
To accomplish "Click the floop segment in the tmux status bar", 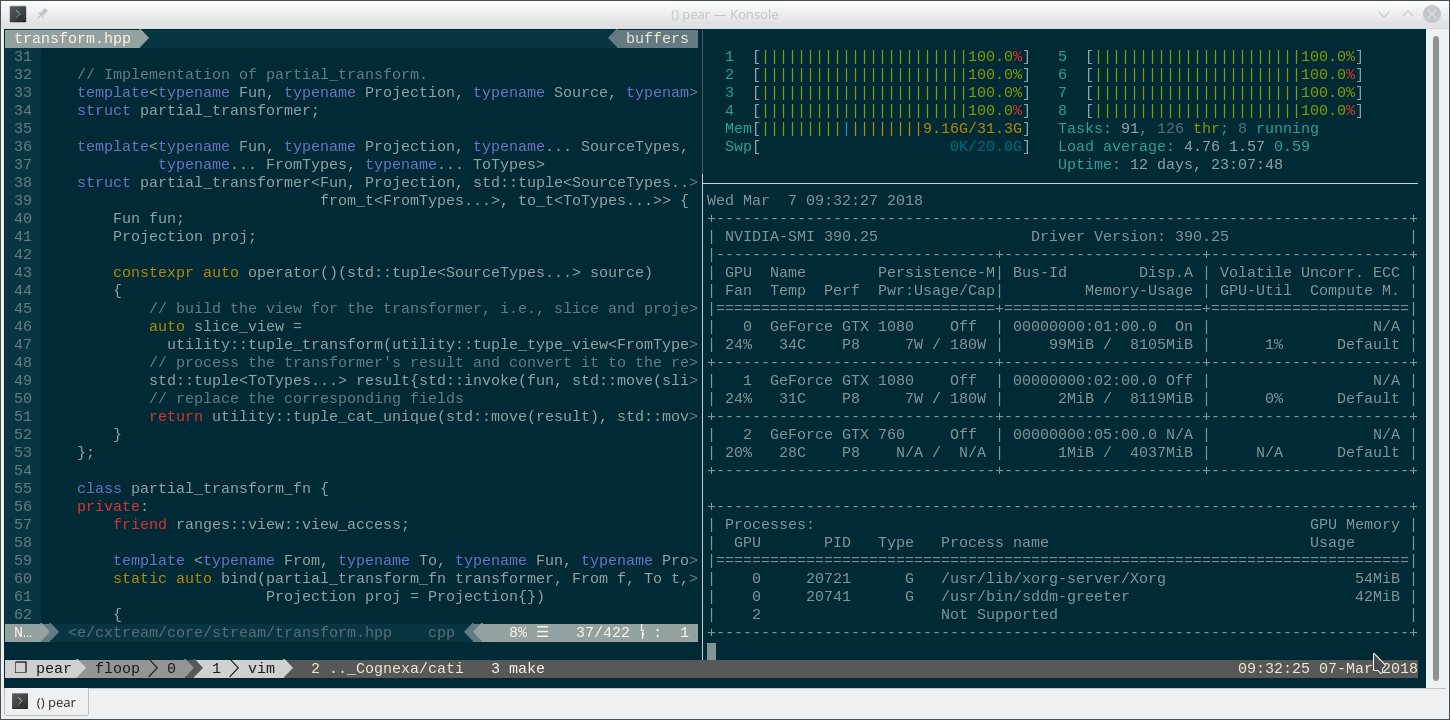I will coord(118,668).
